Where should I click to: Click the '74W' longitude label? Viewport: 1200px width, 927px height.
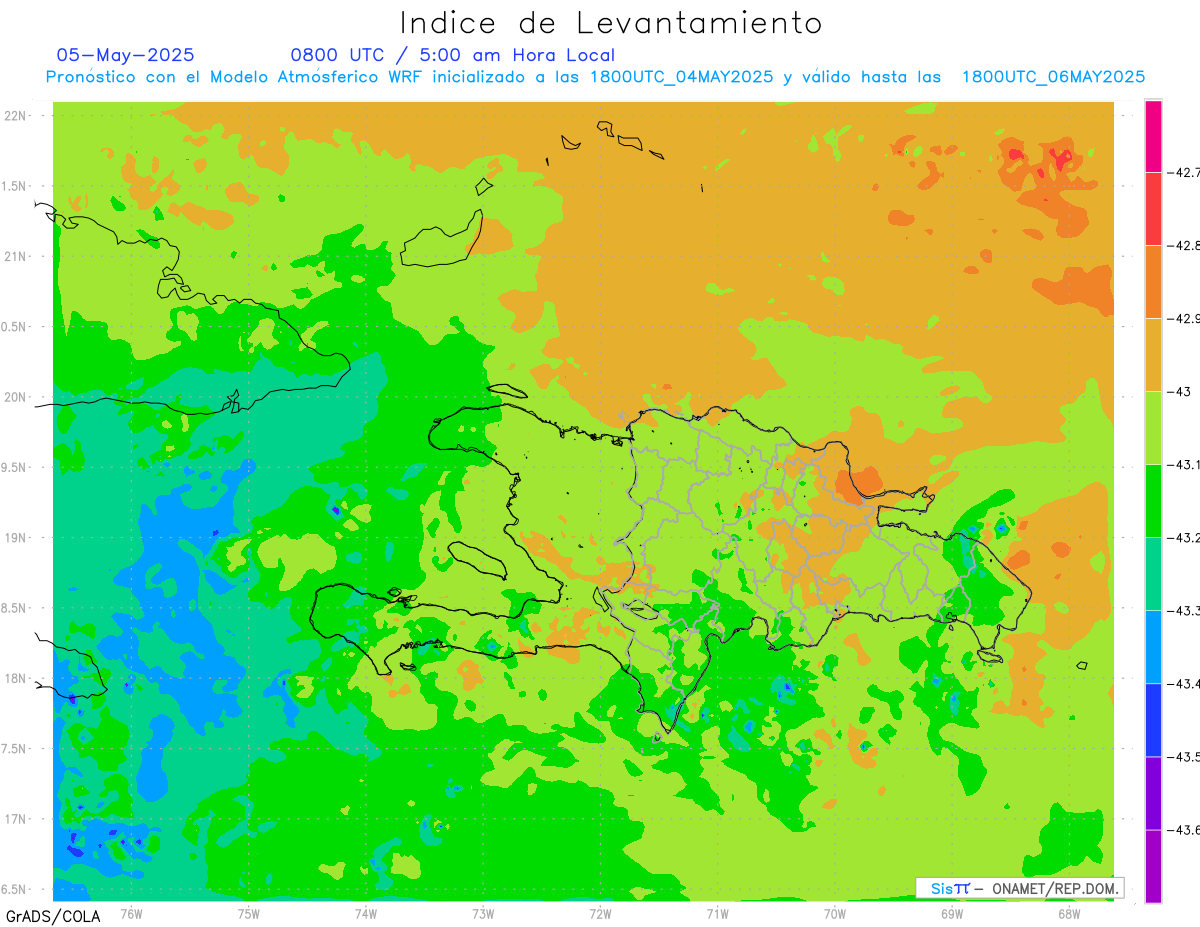365,913
